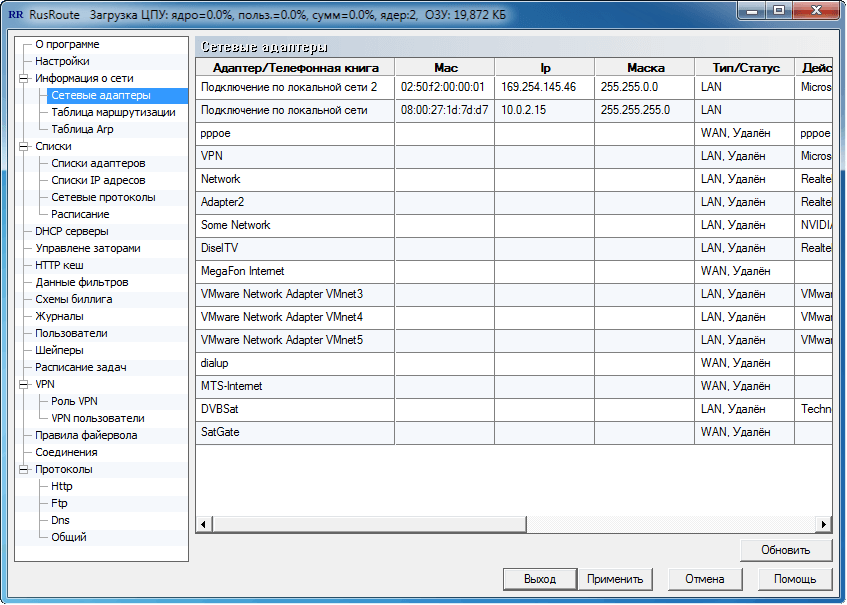Click the MAC 08:00:27:1d:7d:d7 cell

[445, 110]
